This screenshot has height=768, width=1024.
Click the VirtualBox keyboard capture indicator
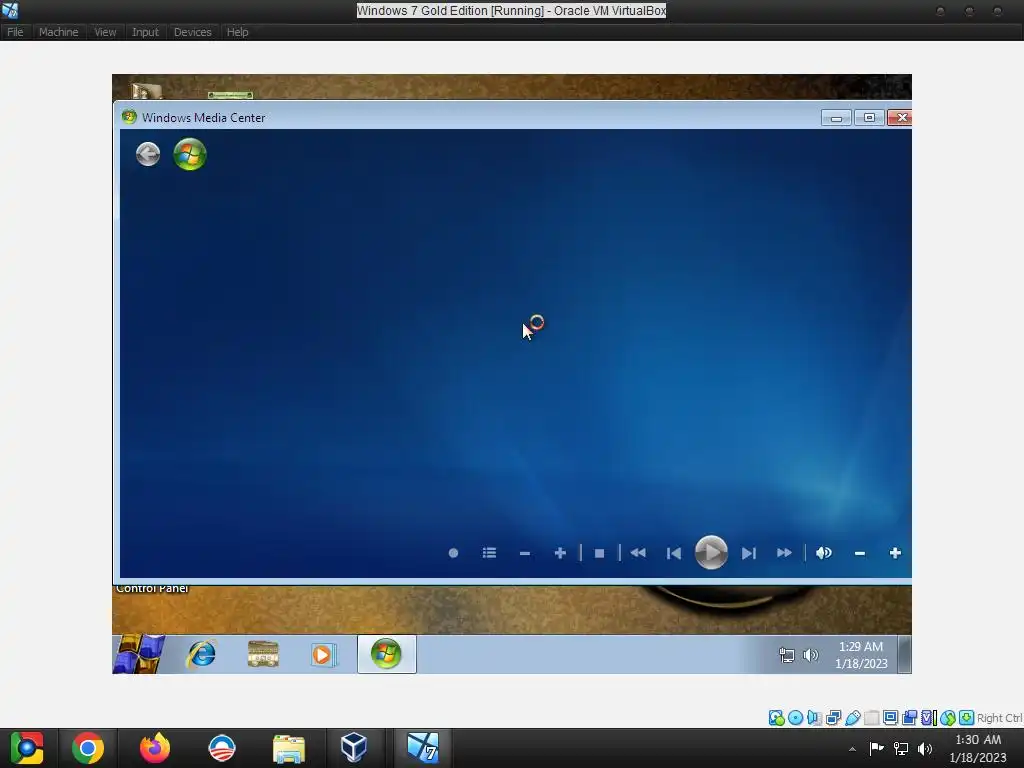coord(967,718)
